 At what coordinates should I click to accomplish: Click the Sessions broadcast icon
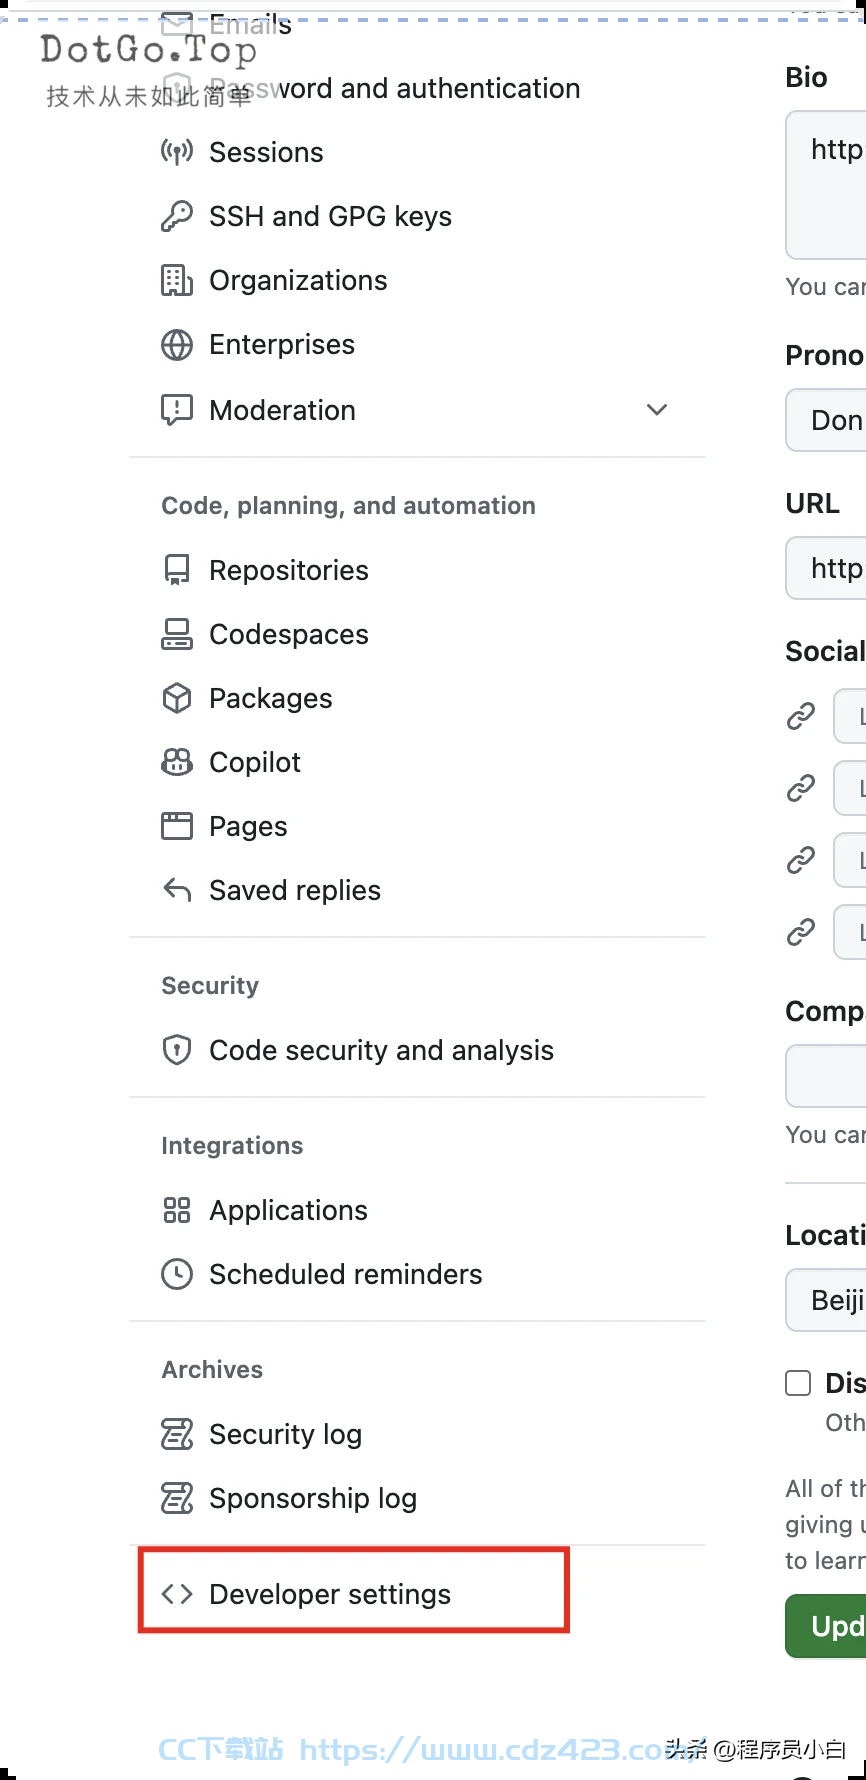(x=177, y=152)
